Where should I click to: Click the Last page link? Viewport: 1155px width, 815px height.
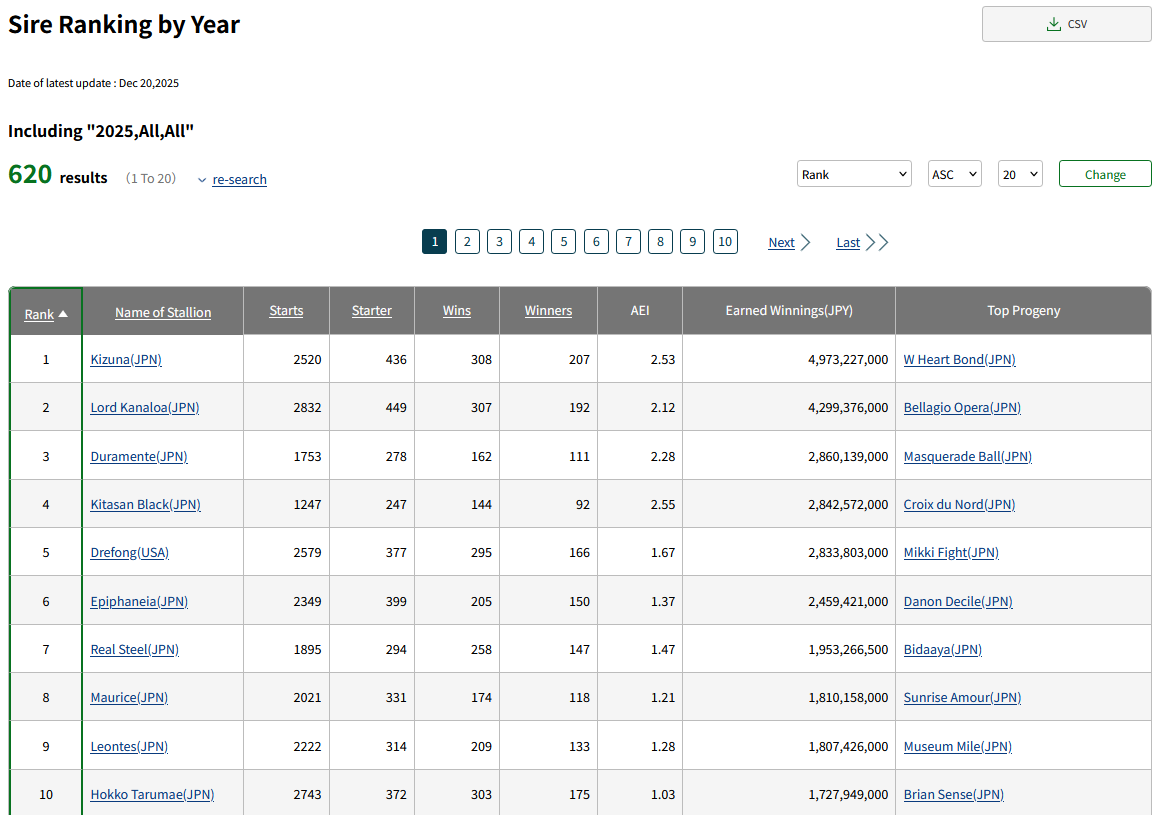tap(848, 242)
